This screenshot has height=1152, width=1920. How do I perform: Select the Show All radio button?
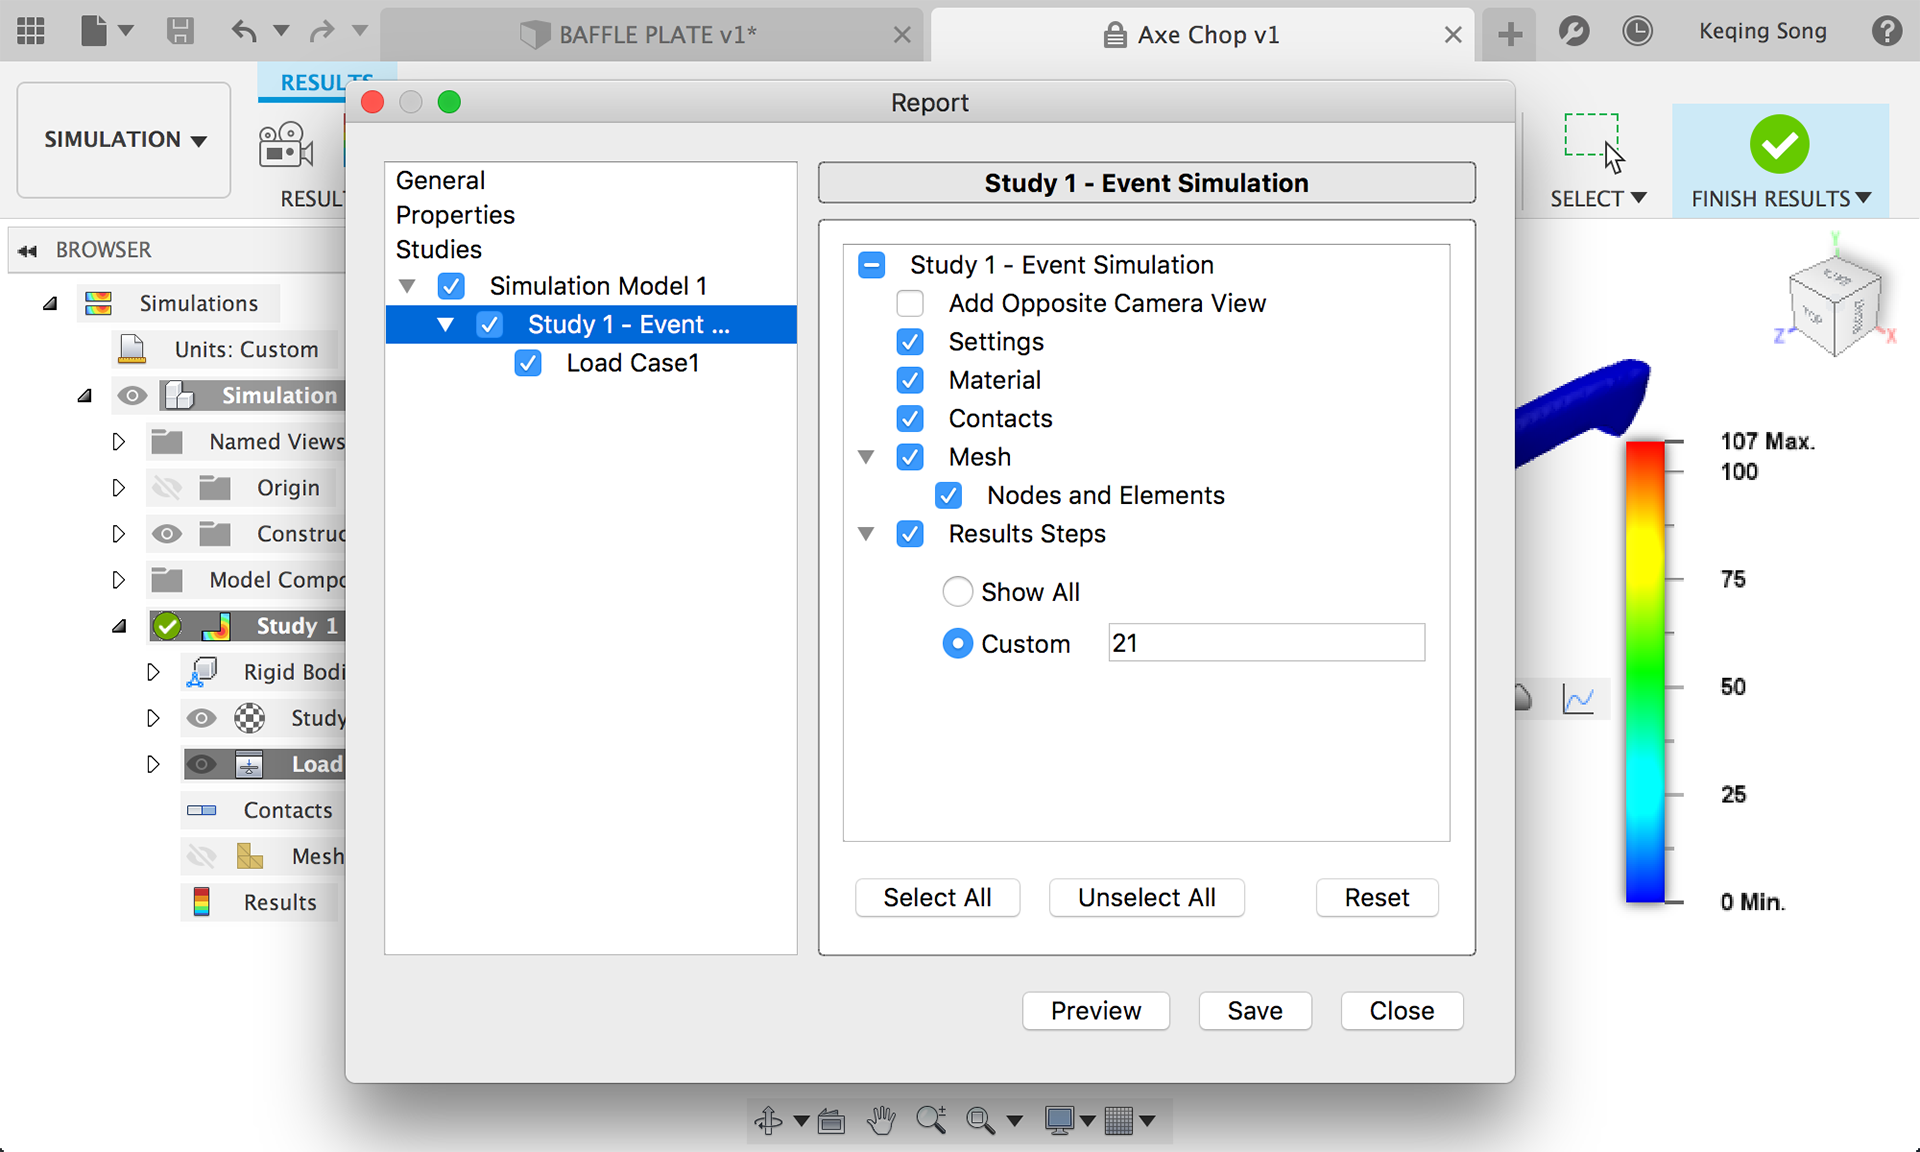(x=957, y=592)
